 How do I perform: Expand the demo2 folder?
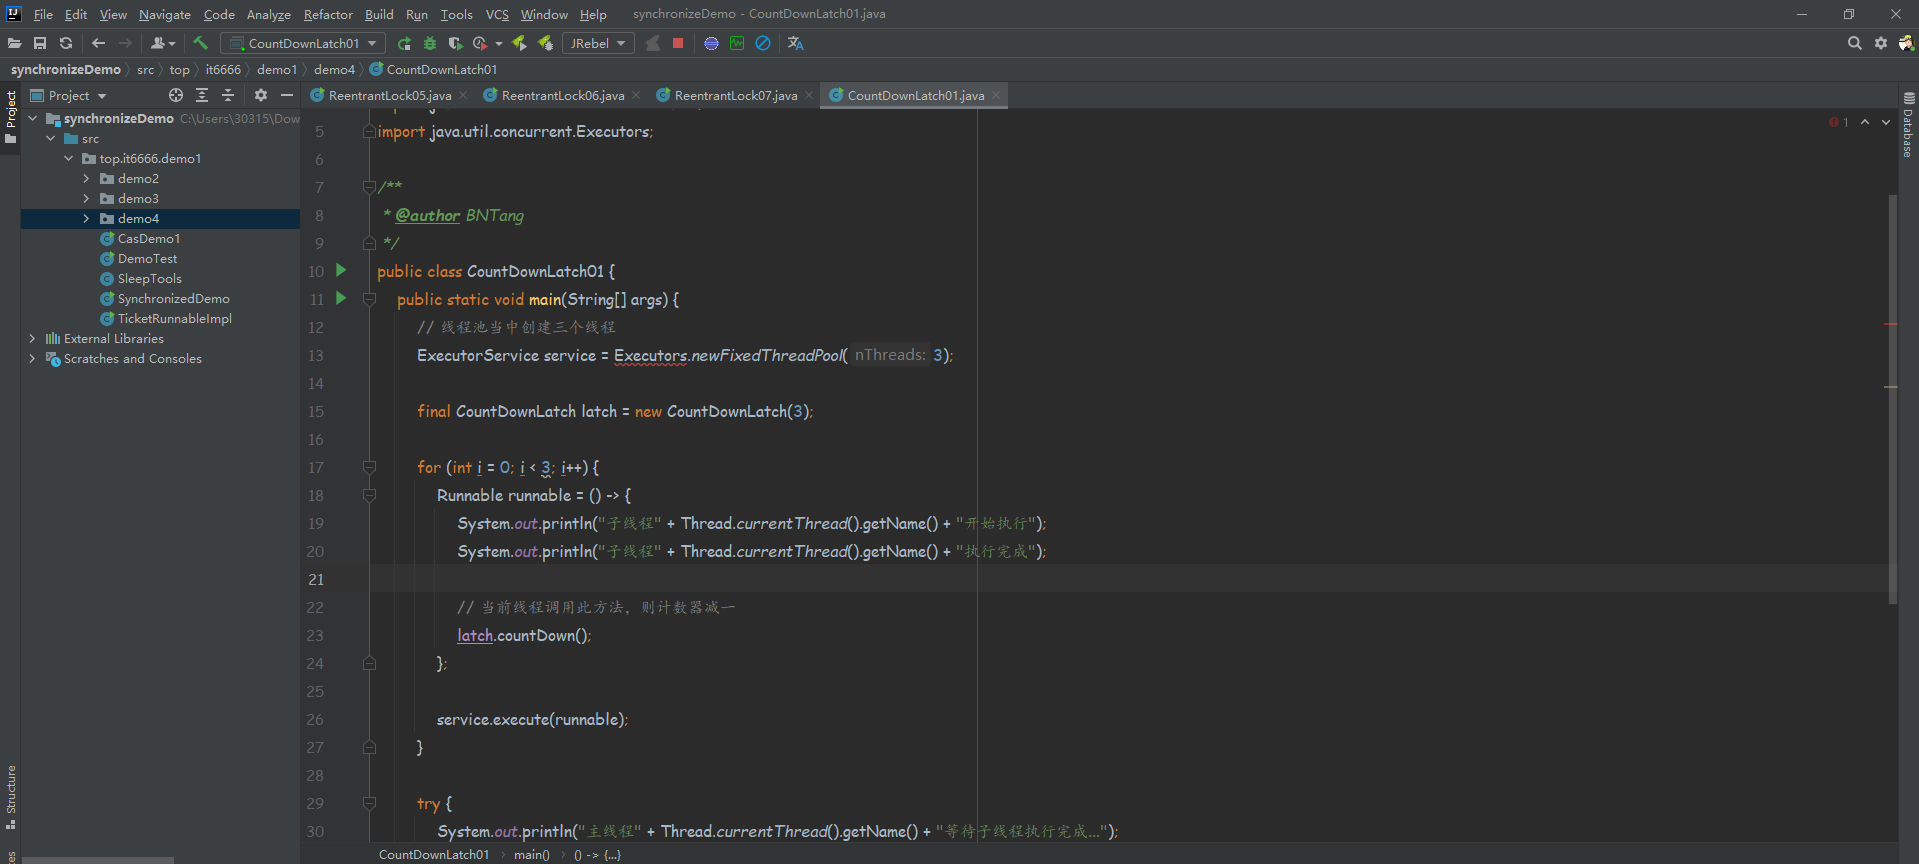(86, 178)
